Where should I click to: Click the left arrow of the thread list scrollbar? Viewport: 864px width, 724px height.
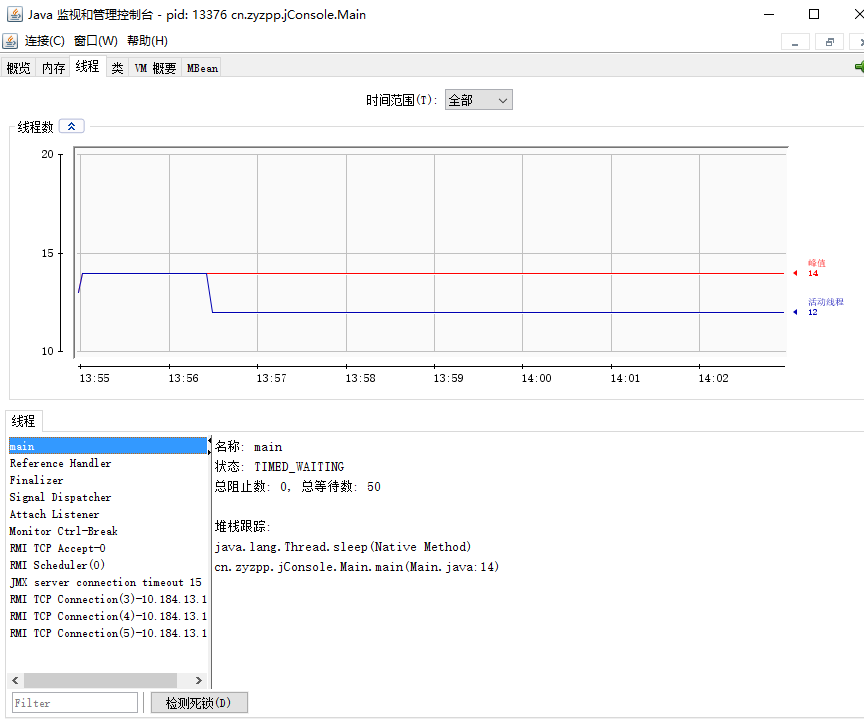pyautogui.click(x=14, y=680)
